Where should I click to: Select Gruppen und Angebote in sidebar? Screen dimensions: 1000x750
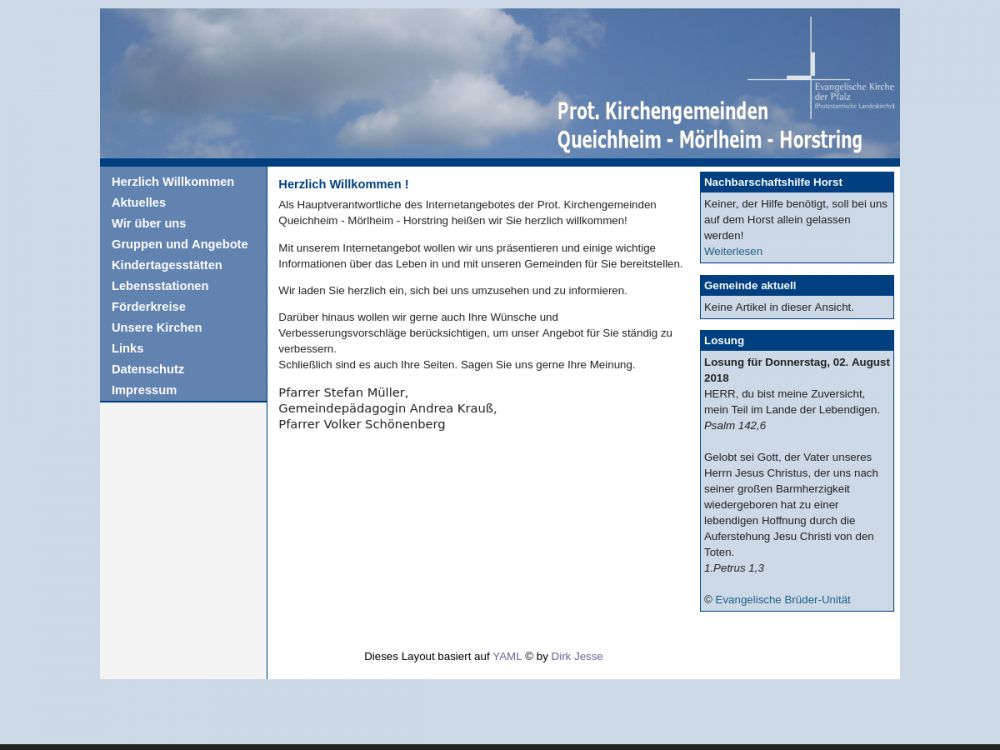[x=180, y=245]
